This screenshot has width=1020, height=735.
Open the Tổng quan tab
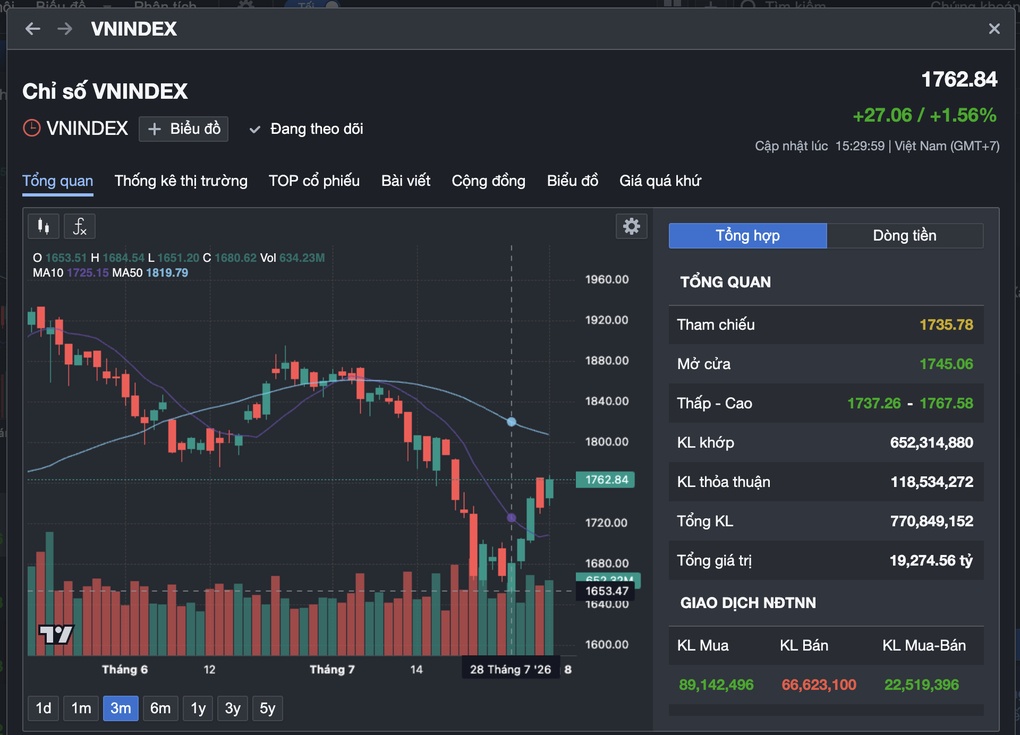[58, 181]
